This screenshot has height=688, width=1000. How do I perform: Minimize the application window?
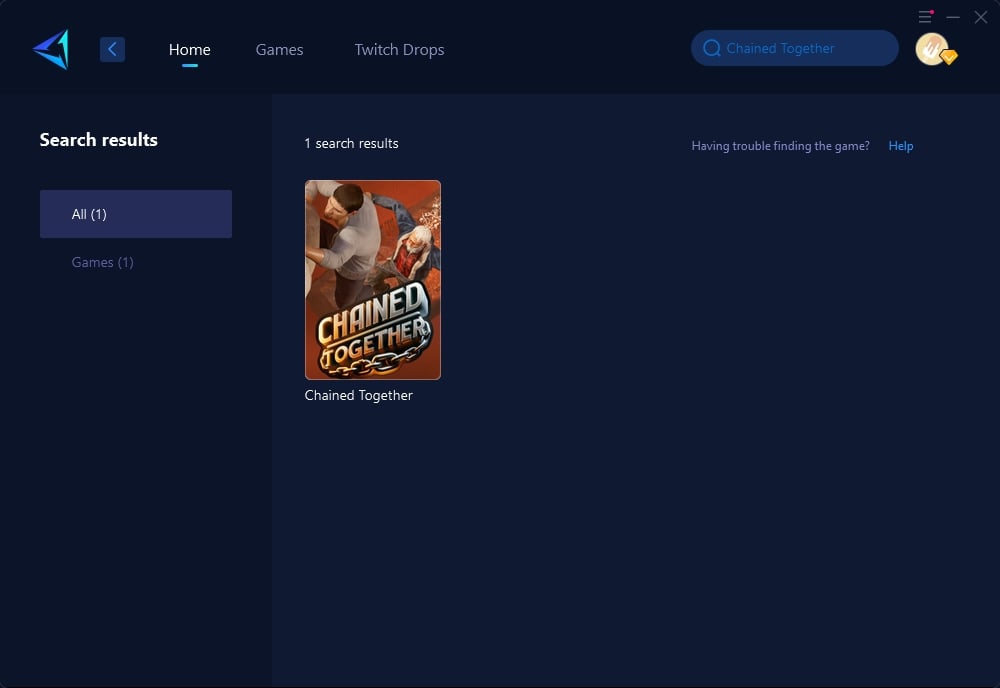(x=953, y=17)
